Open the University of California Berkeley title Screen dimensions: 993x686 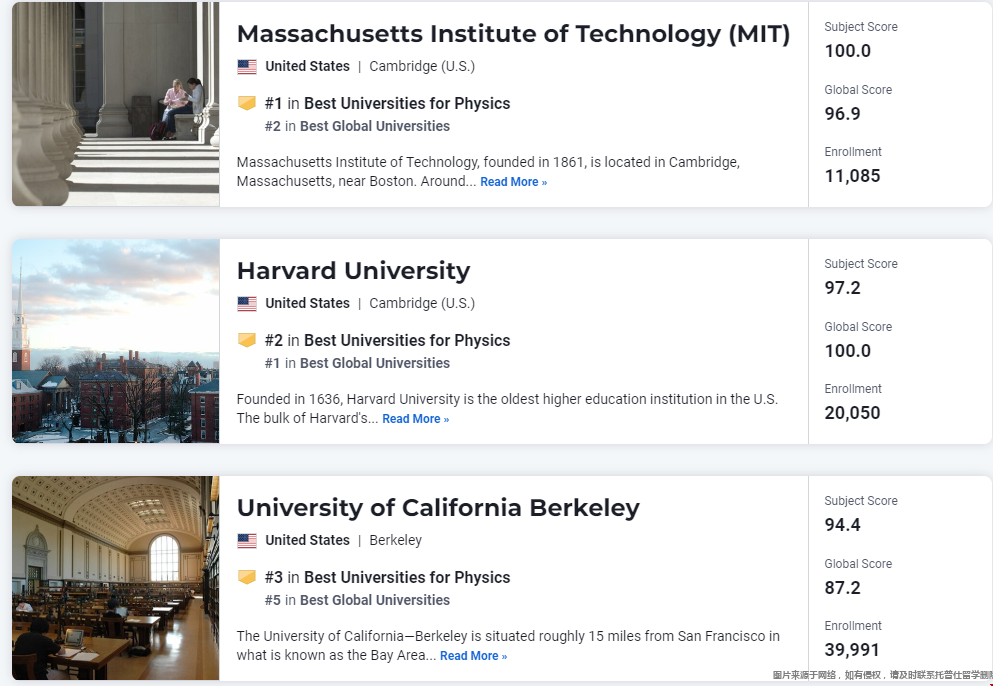[x=438, y=508]
